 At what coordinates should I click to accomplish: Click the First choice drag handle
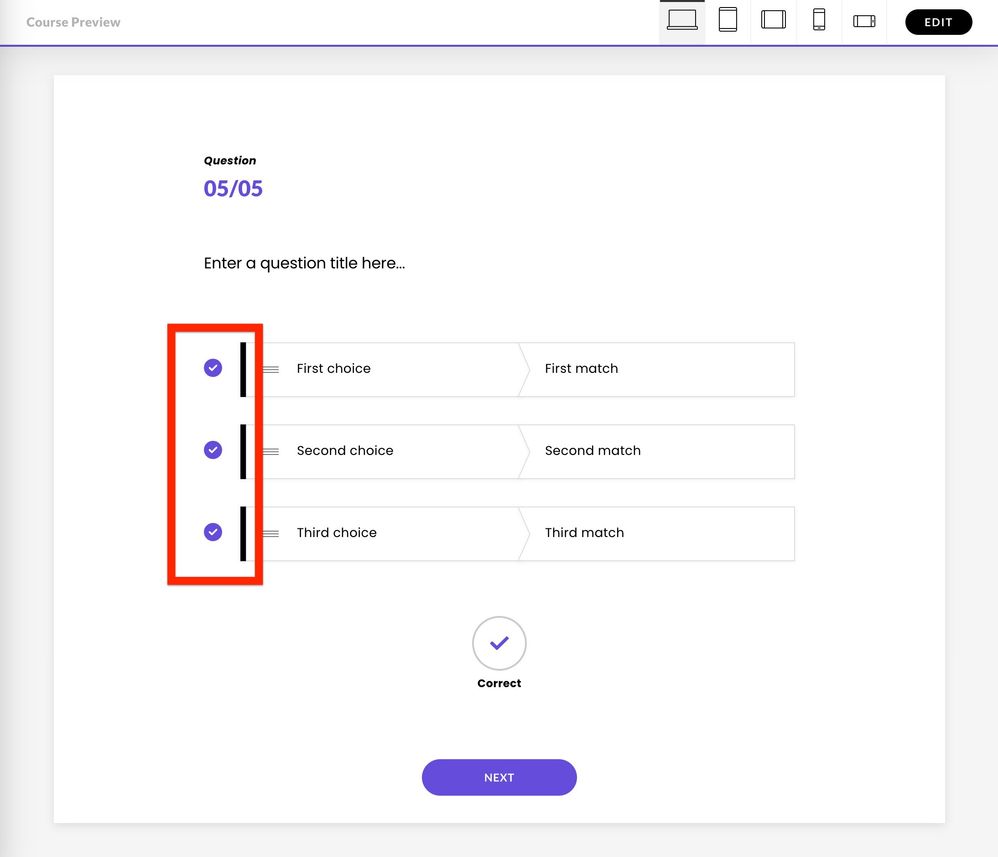271,369
